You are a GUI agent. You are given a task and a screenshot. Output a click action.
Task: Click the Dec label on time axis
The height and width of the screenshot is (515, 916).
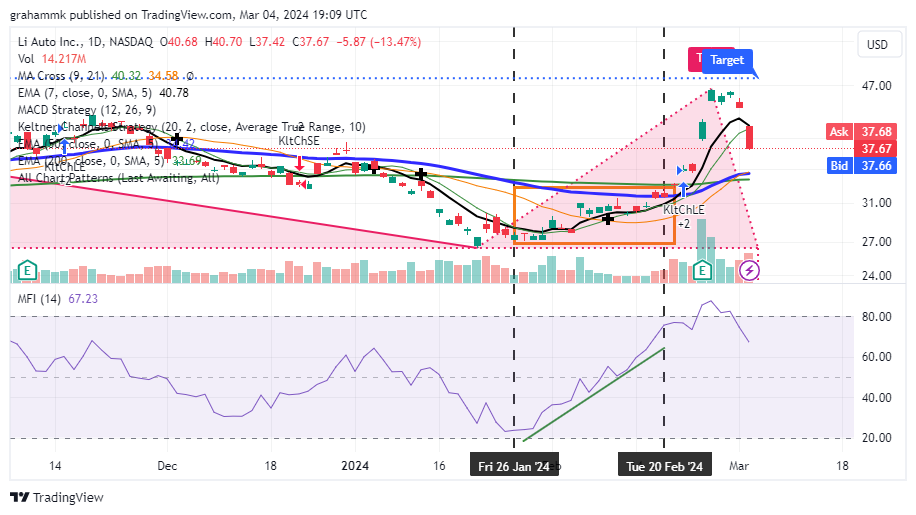[x=167, y=466]
